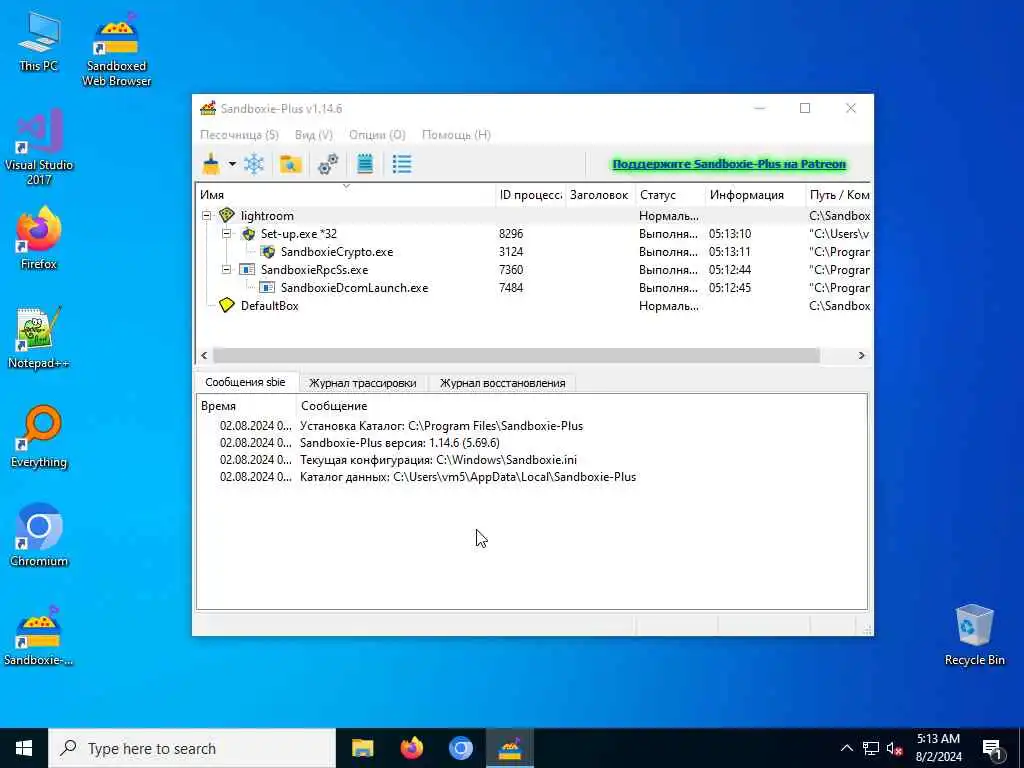This screenshot has height=768, width=1024.
Task: Open the Firefox desktop shortcut
Action: coord(39,238)
